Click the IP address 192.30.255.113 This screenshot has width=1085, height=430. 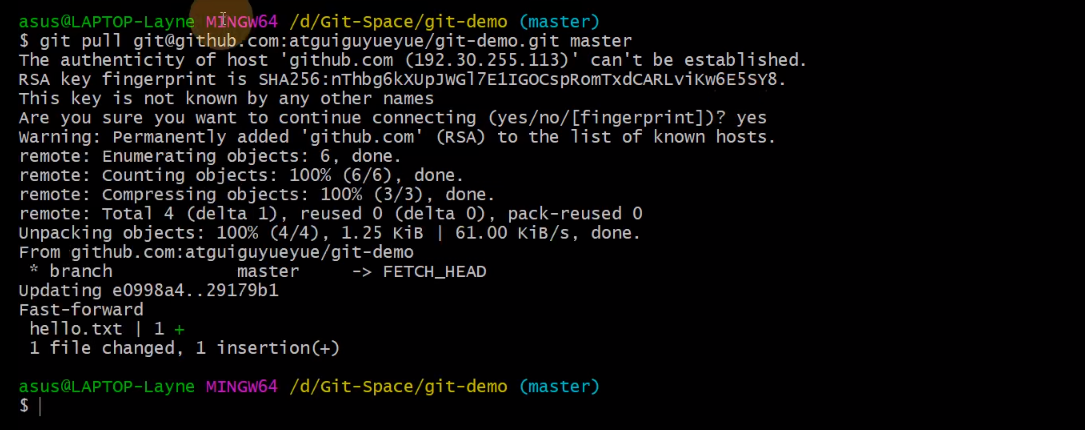point(488,60)
